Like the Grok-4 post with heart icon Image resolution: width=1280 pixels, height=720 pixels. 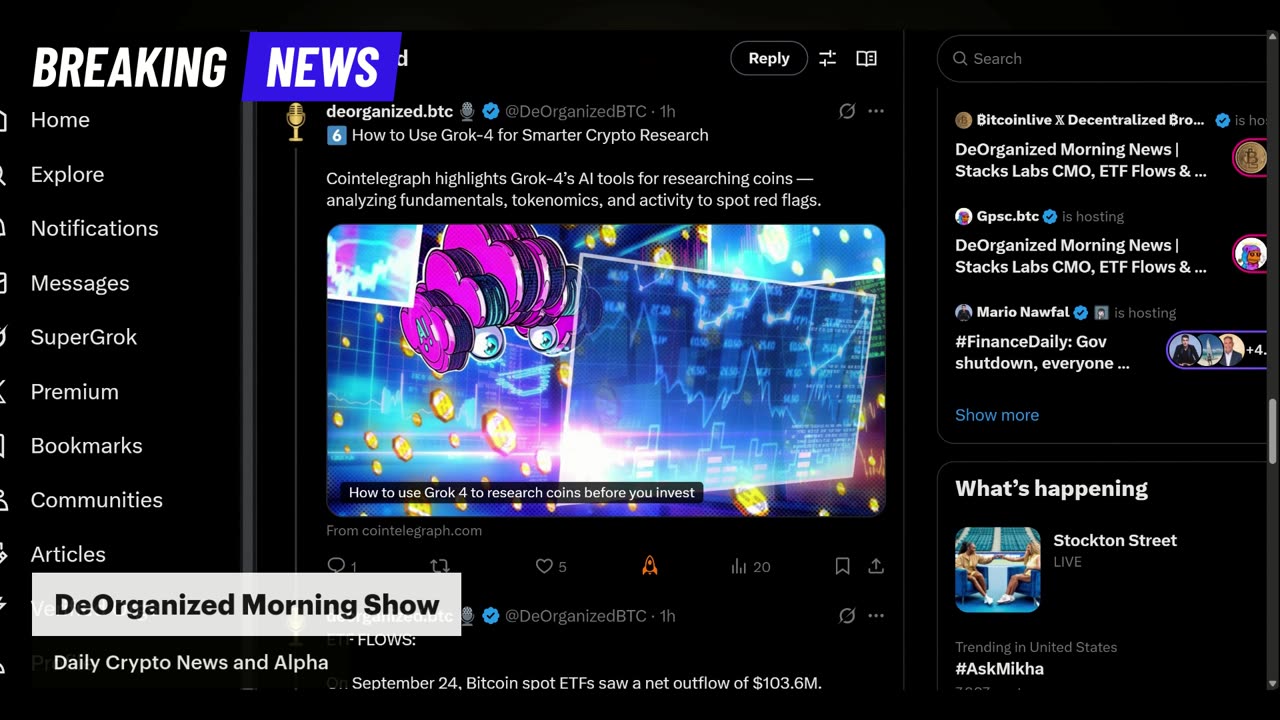[x=544, y=566]
